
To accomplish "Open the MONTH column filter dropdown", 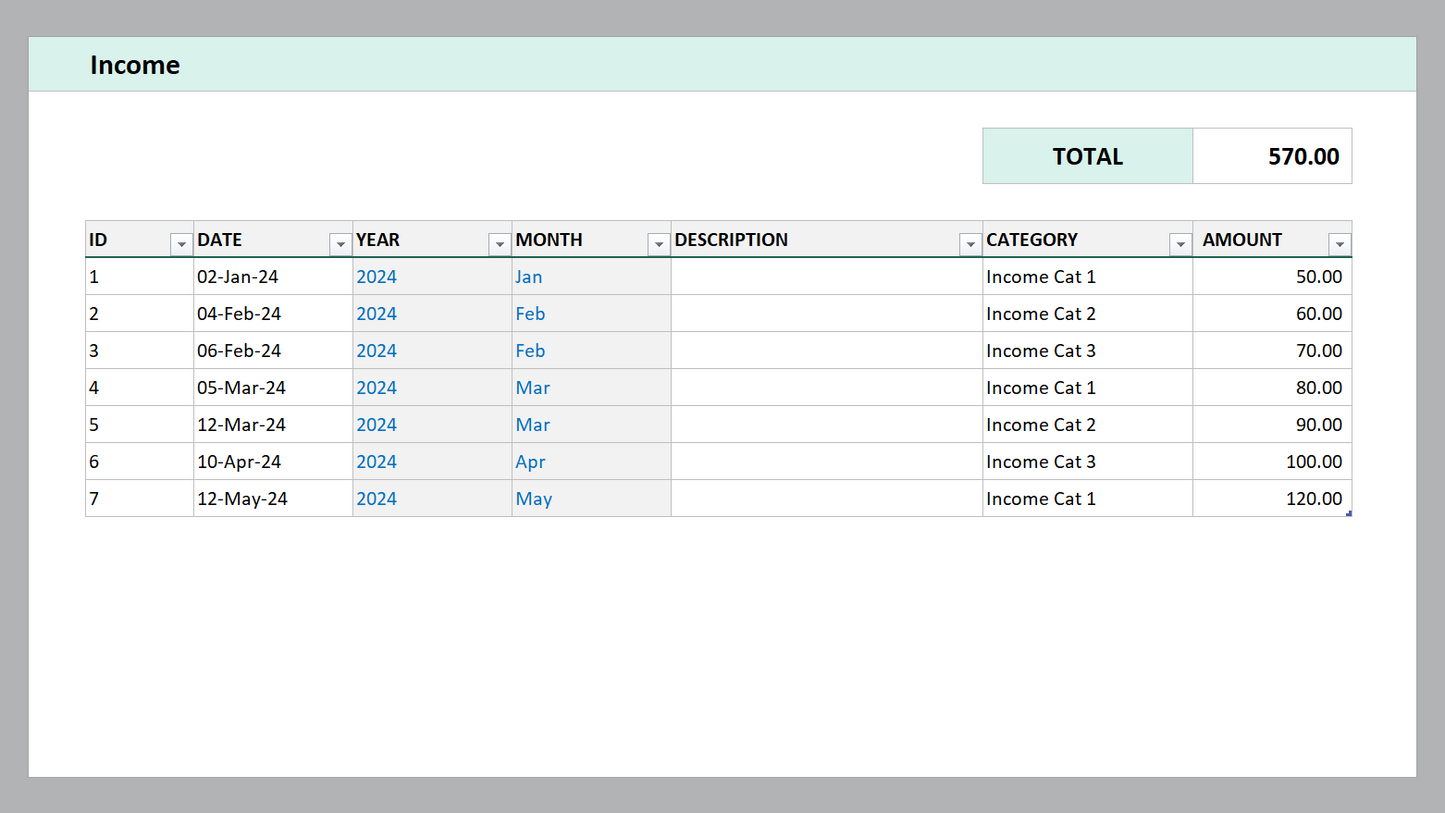I will (658, 244).
